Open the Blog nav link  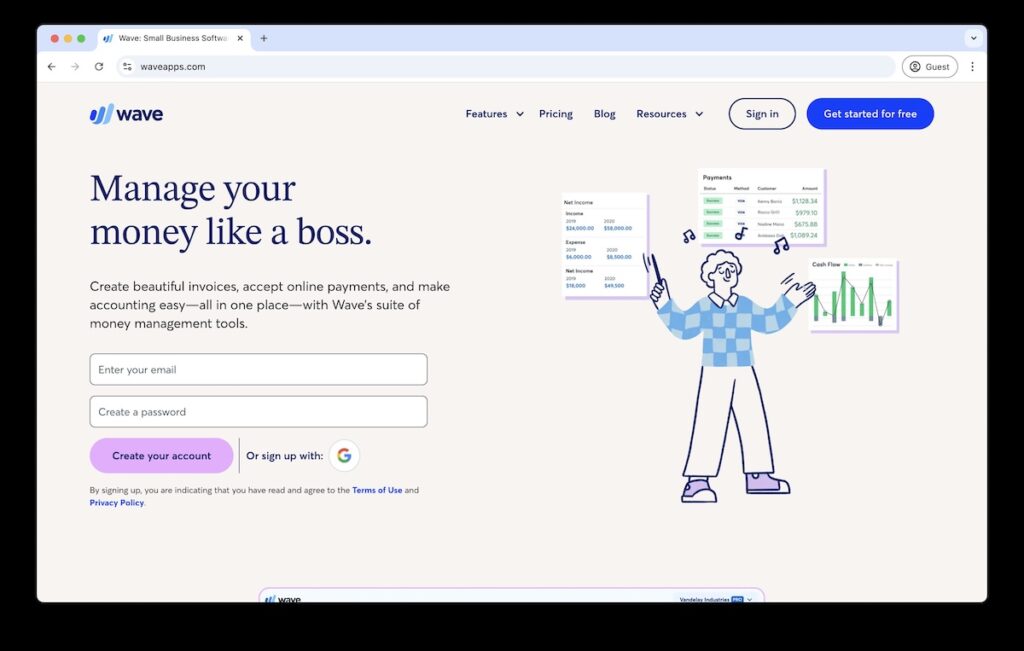(x=605, y=114)
